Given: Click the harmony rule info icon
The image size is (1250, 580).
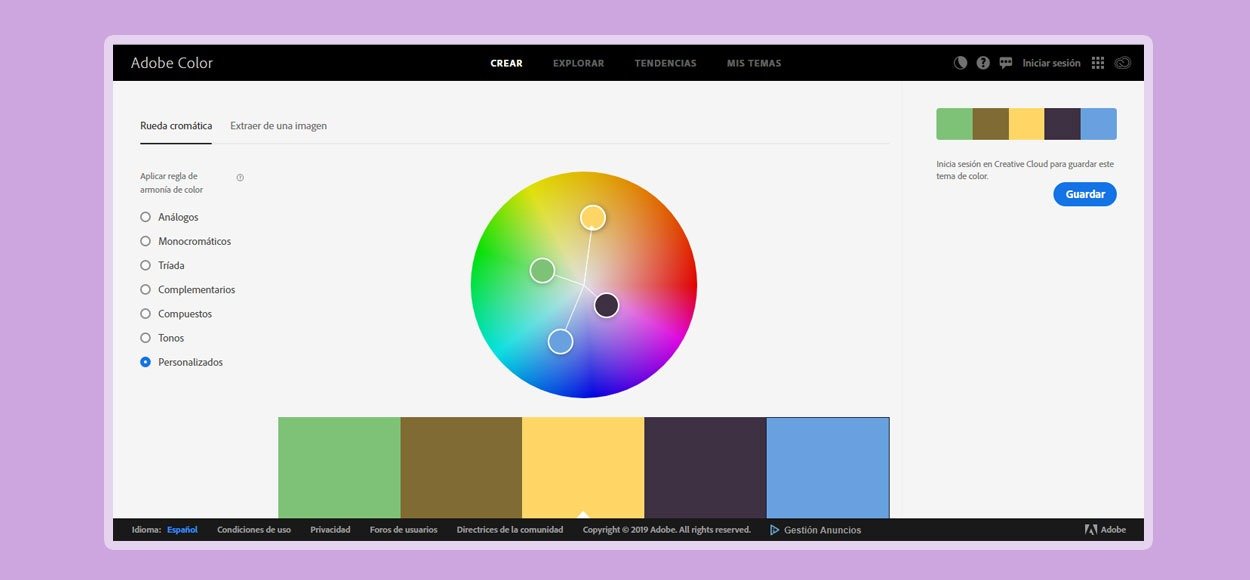Looking at the screenshot, I should tap(240, 177).
